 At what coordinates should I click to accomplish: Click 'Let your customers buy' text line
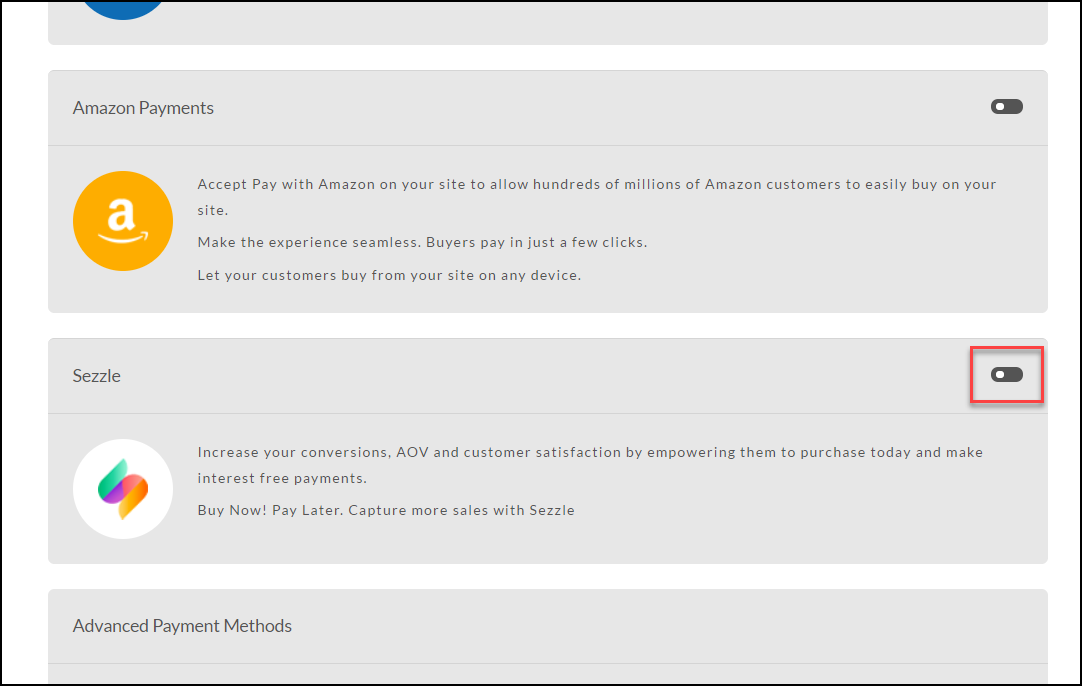(x=389, y=275)
